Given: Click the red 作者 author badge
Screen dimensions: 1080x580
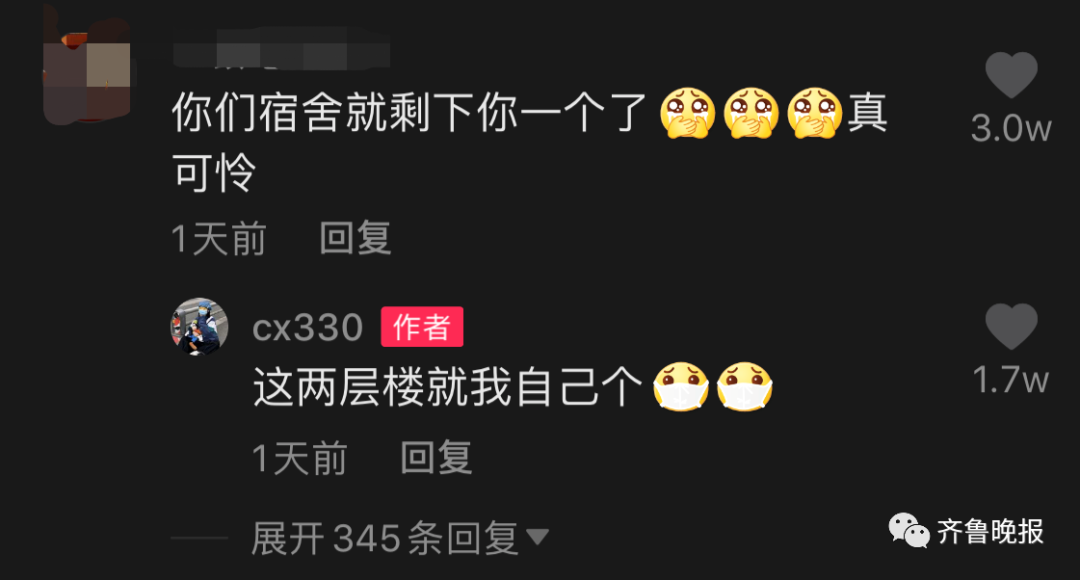Looking at the screenshot, I should [422, 327].
